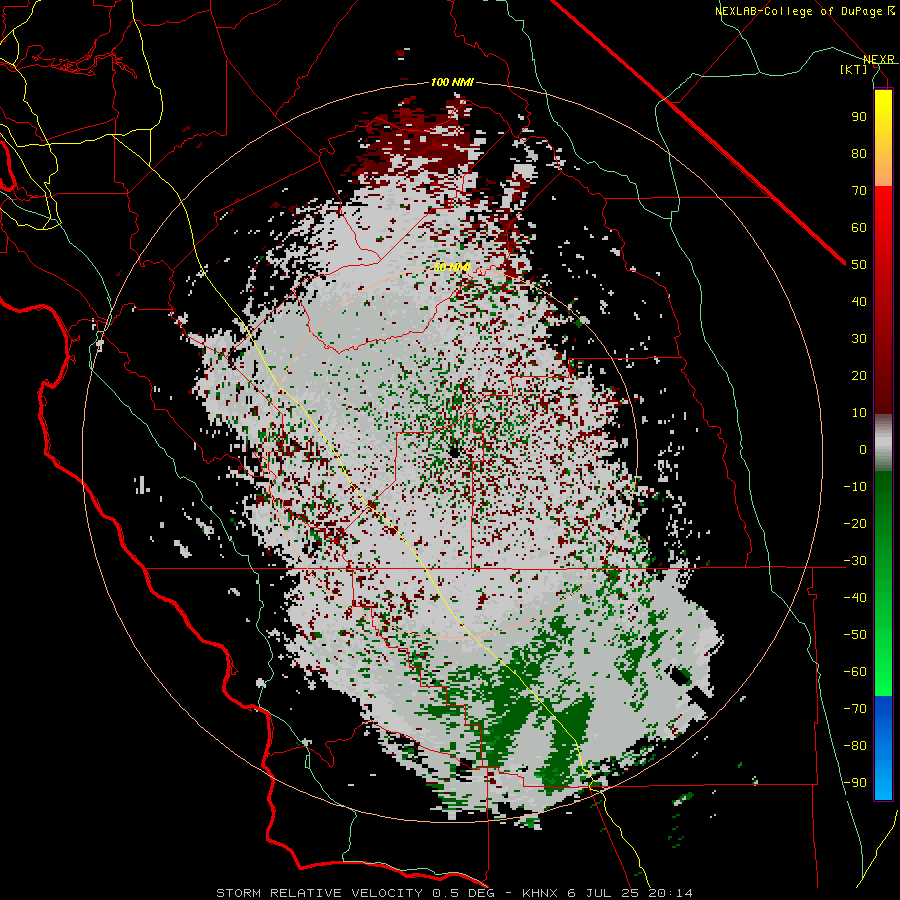The image size is (900, 900).
Task: Click the '100 NMI' range ring label
Action: tap(452, 83)
